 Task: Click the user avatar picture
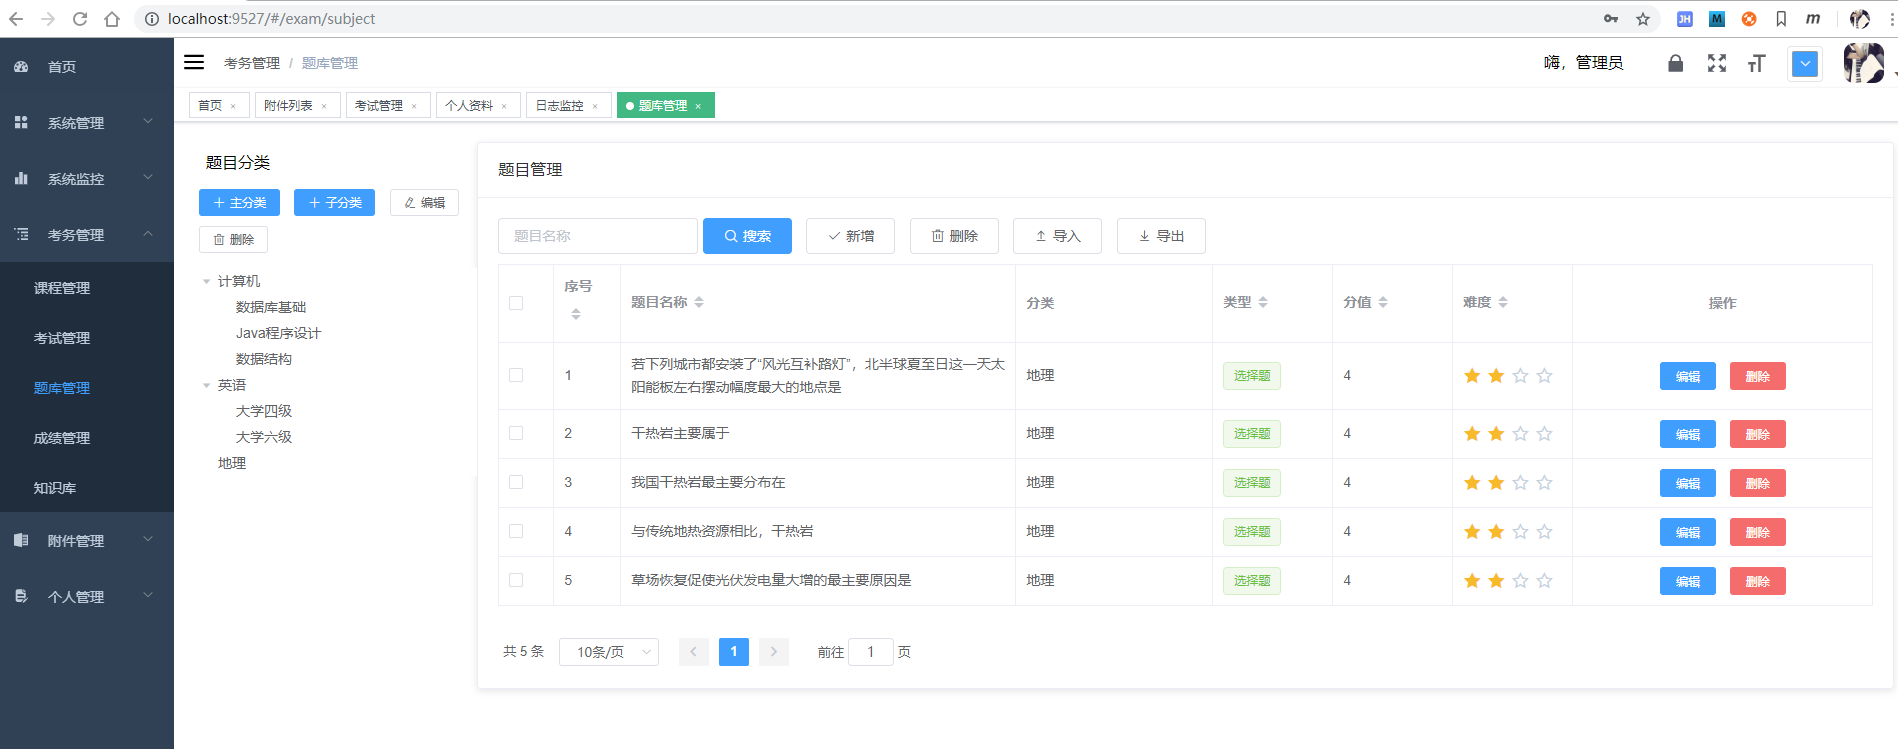click(1864, 63)
